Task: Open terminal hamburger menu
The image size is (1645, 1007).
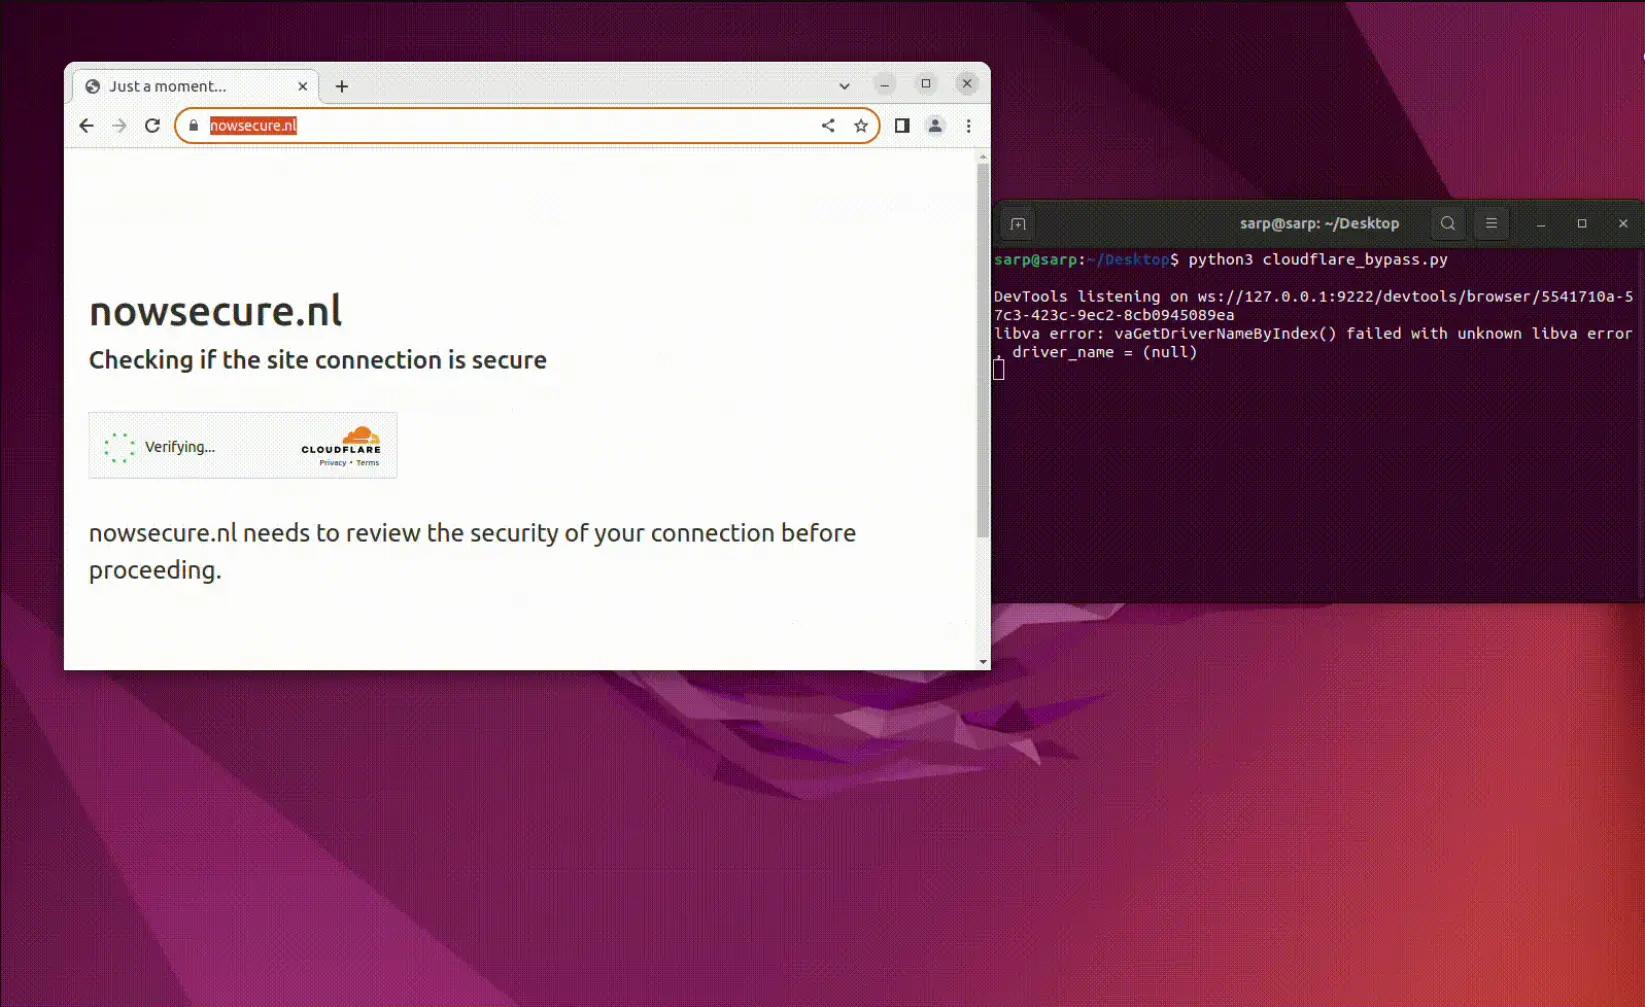Action: click(x=1491, y=224)
